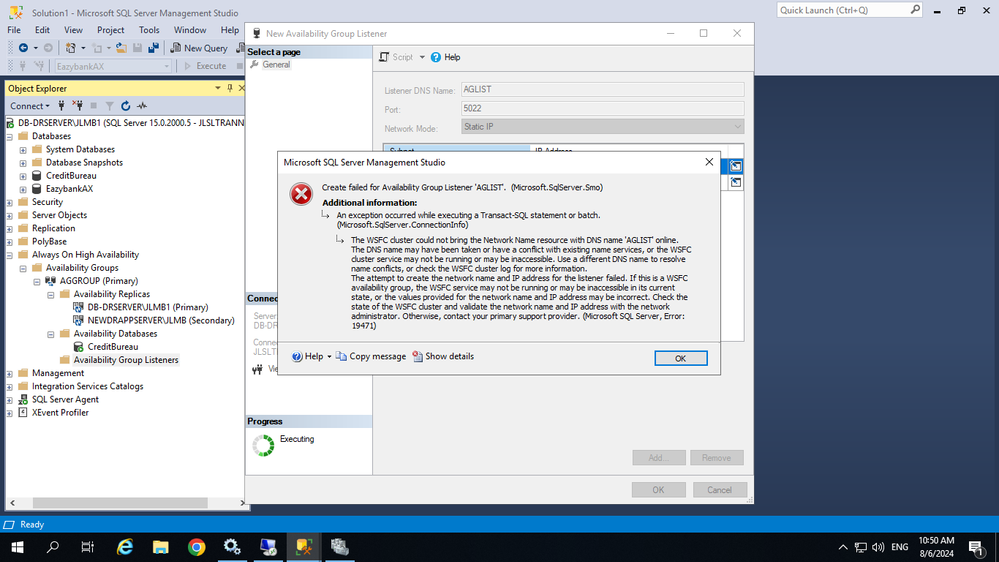Image resolution: width=999 pixels, height=562 pixels.
Task: Select the EazybankAX database tree item
Action: (x=69, y=189)
